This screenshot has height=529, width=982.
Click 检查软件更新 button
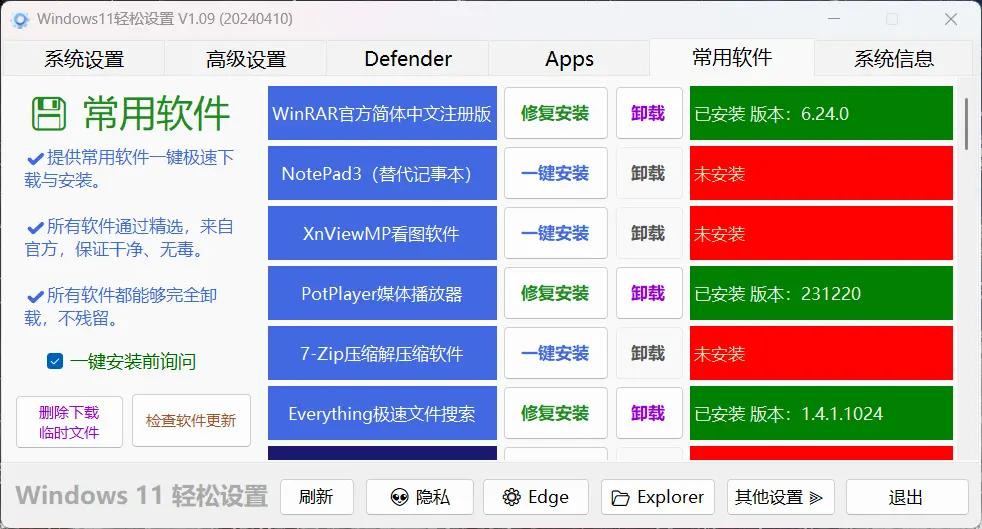point(191,421)
